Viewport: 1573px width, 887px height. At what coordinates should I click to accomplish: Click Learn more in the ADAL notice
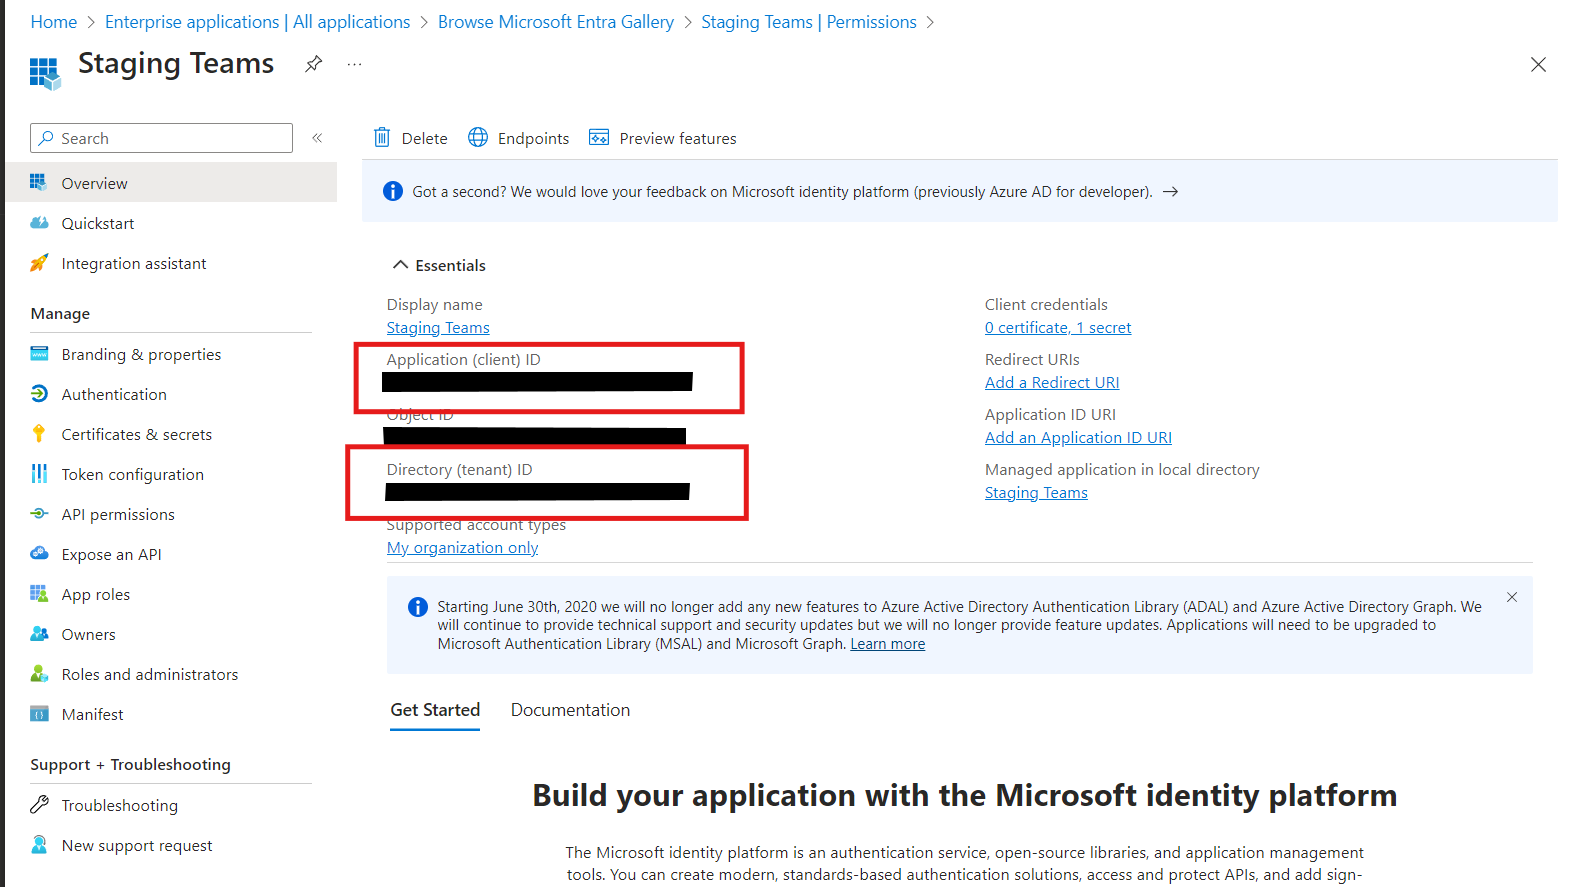coord(888,644)
